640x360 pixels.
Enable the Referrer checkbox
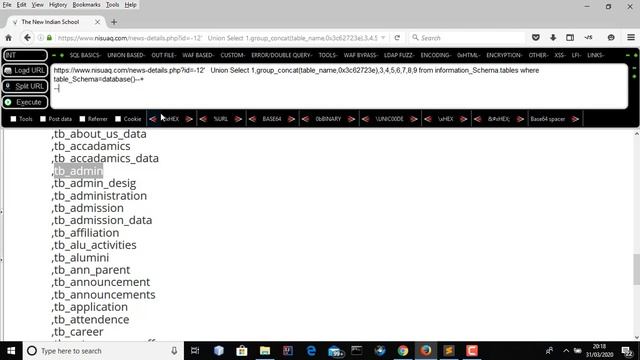coord(82,119)
